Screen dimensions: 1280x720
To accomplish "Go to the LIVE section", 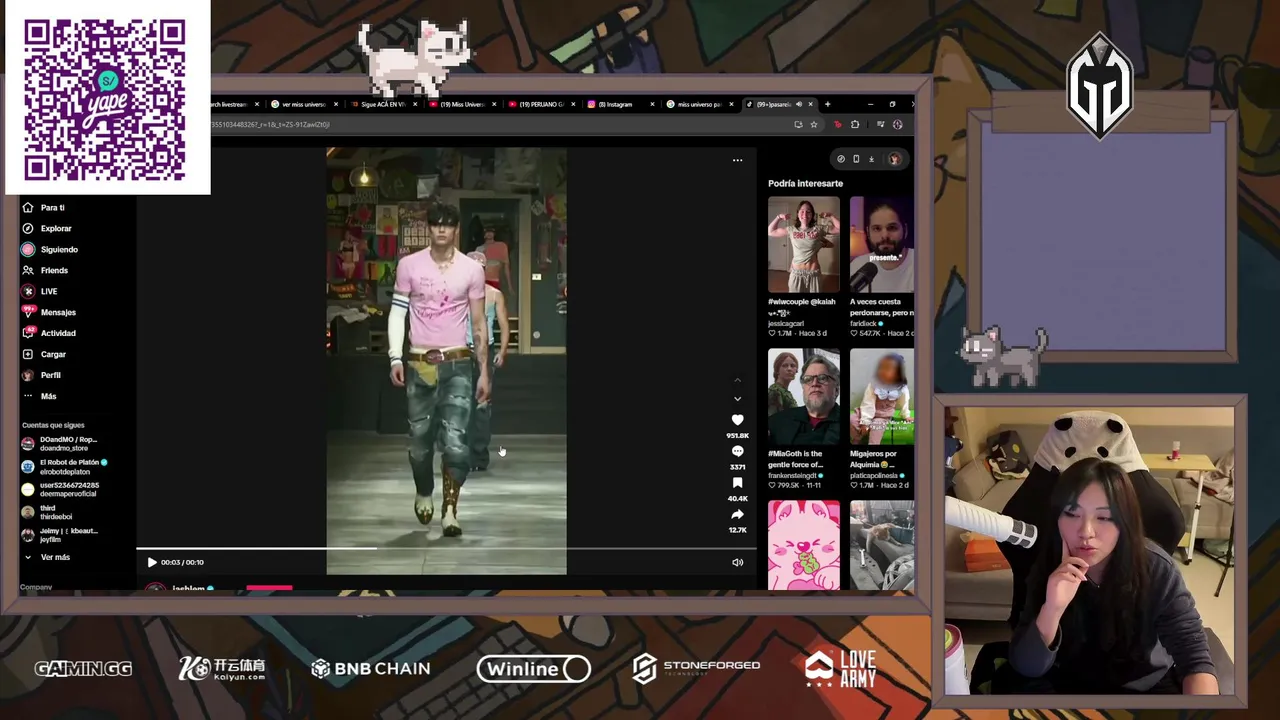I will click(x=40, y=291).
